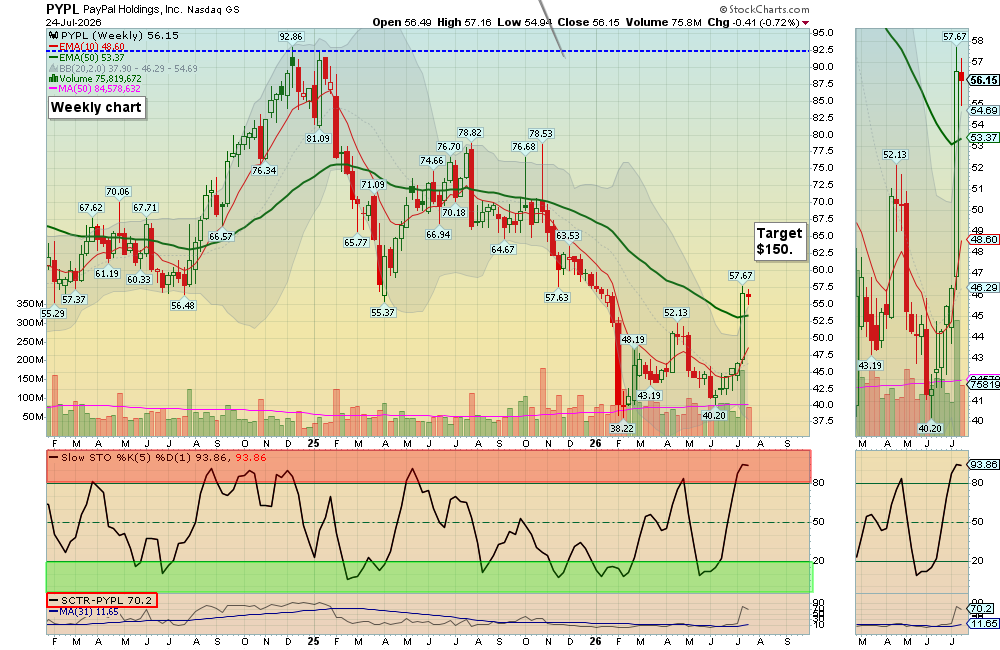The width and height of the screenshot is (1000, 650).
Task: Click the EMA(10) 48.60 legend entry
Action: tap(87, 47)
